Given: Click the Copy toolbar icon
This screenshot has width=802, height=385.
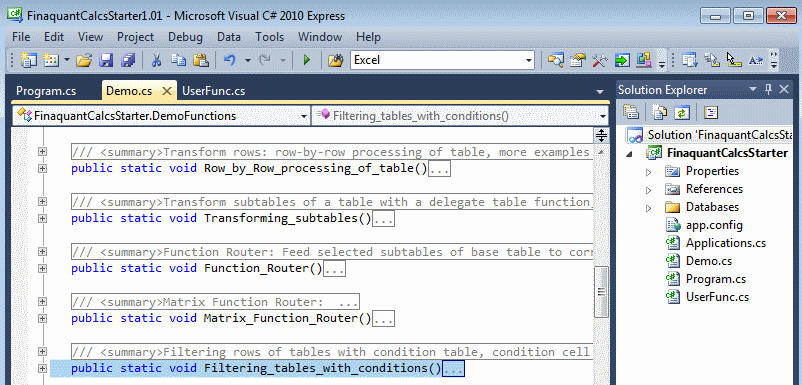Looking at the screenshot, I should (178, 60).
